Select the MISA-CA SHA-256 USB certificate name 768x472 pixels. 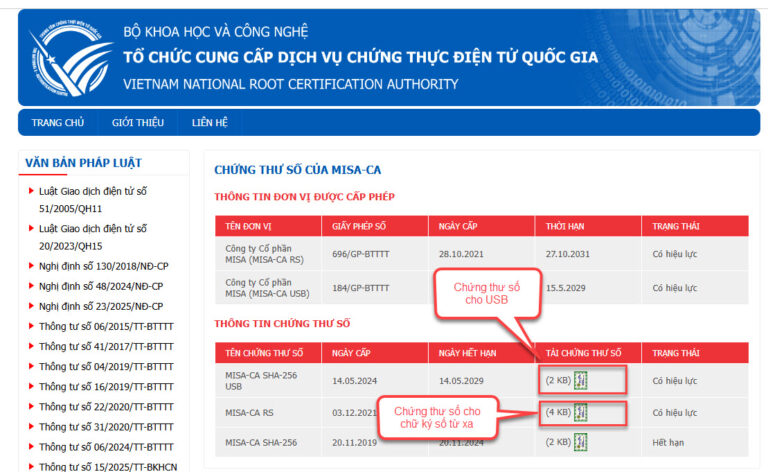coord(261,380)
